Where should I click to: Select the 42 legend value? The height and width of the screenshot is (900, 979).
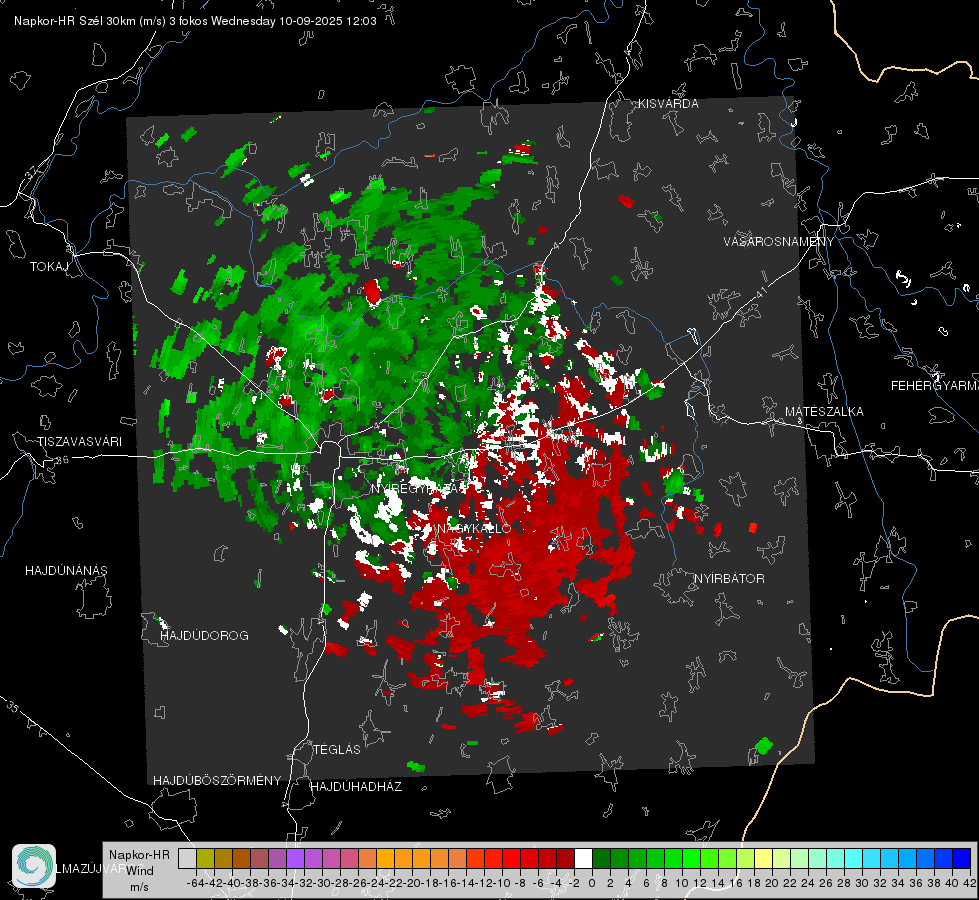pyautogui.click(x=969, y=883)
